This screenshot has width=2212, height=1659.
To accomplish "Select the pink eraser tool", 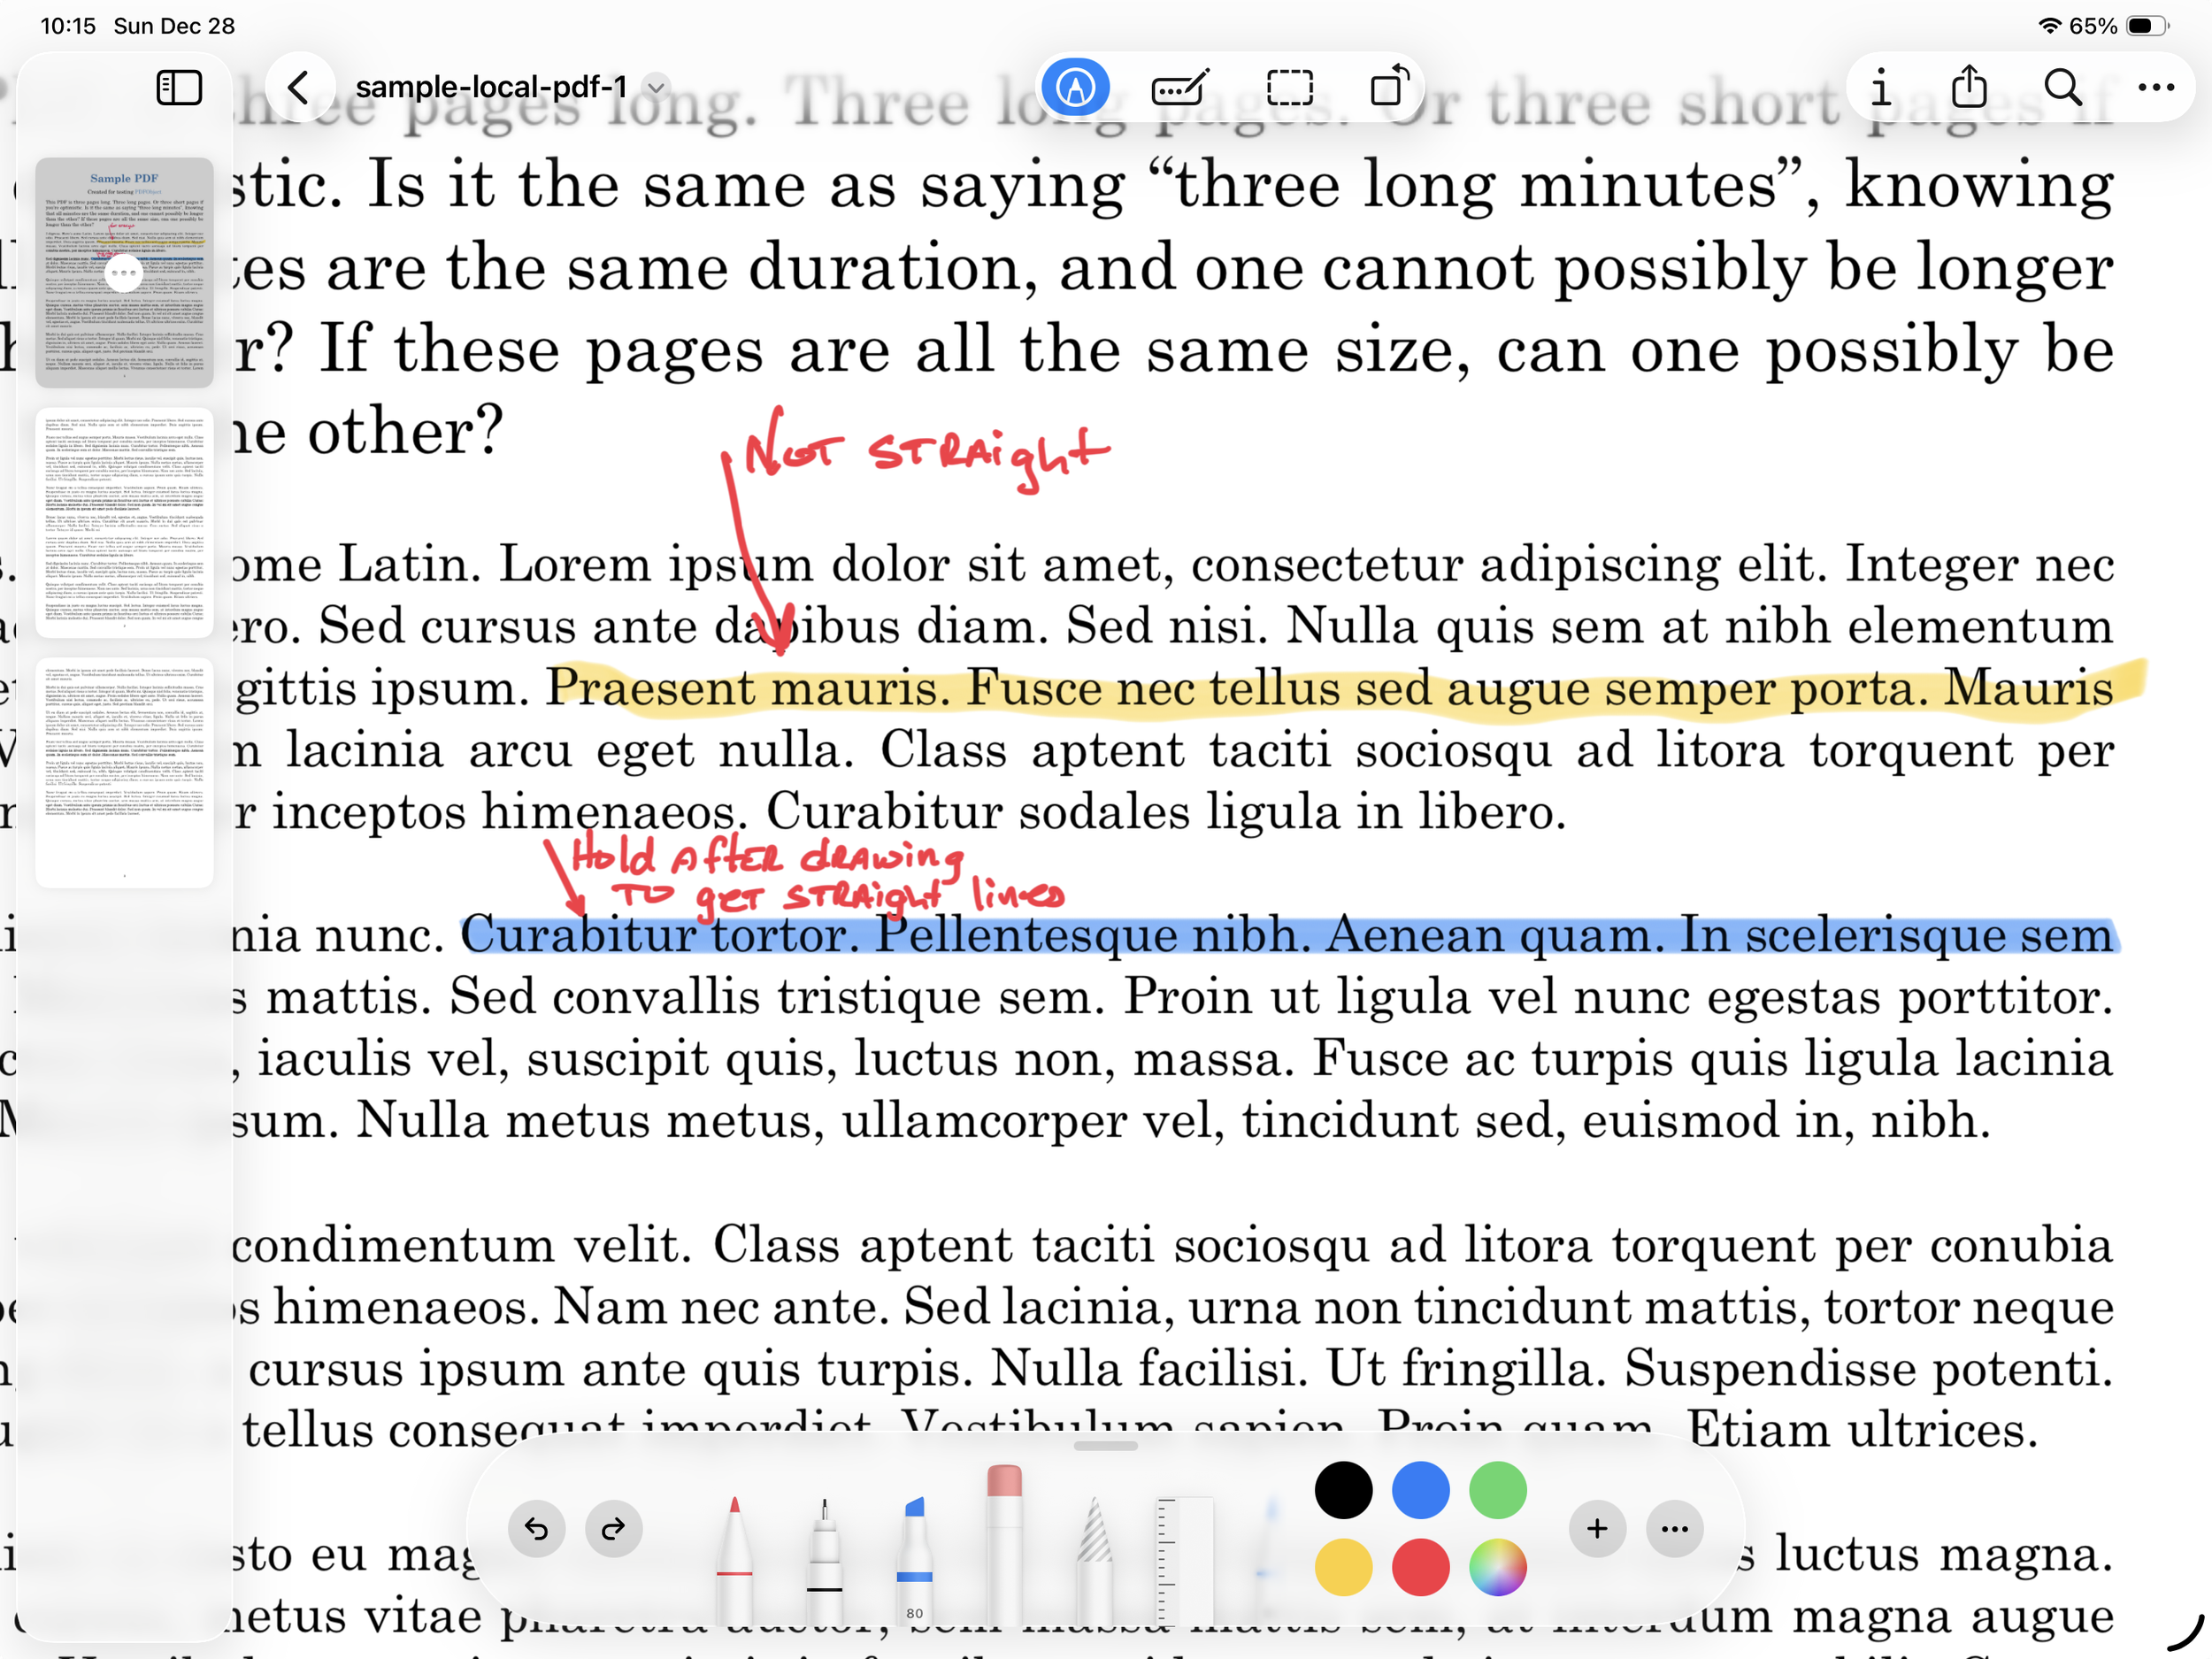I will click(1003, 1540).
